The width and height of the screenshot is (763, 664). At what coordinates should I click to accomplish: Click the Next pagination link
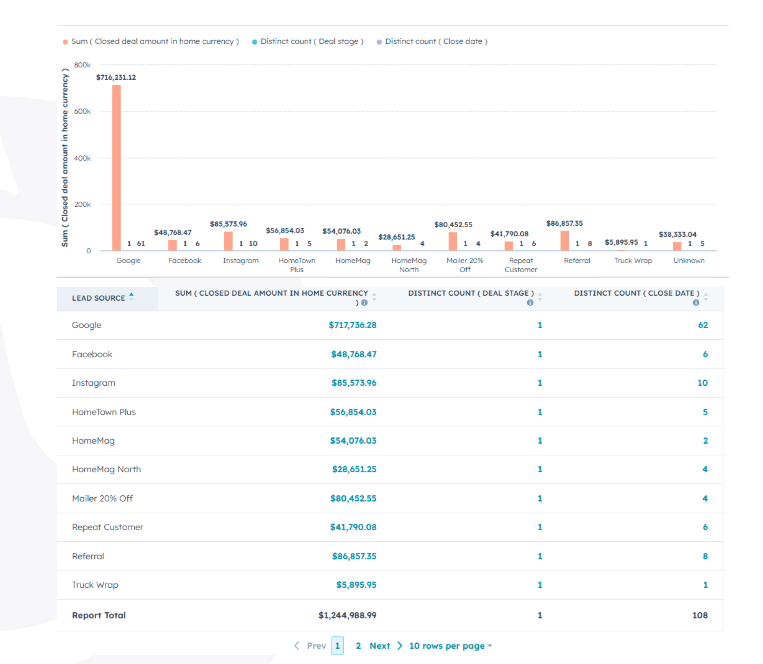click(x=379, y=646)
